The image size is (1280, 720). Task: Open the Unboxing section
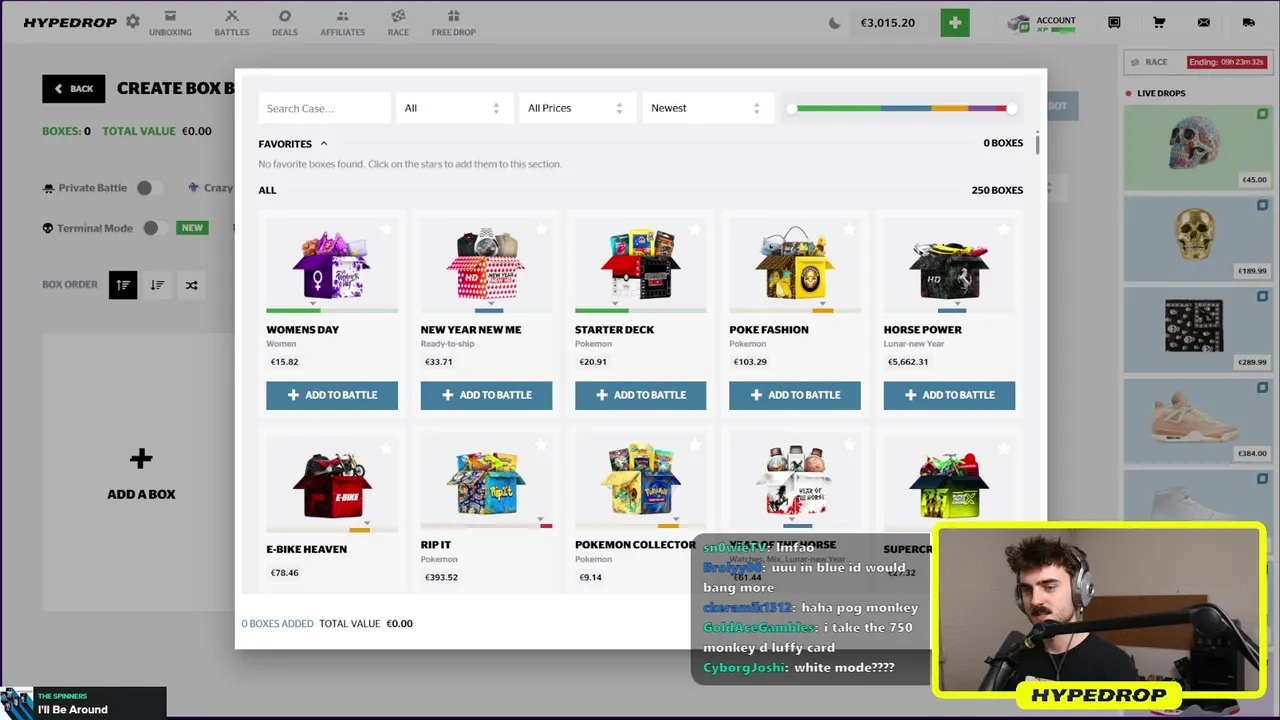point(170,22)
